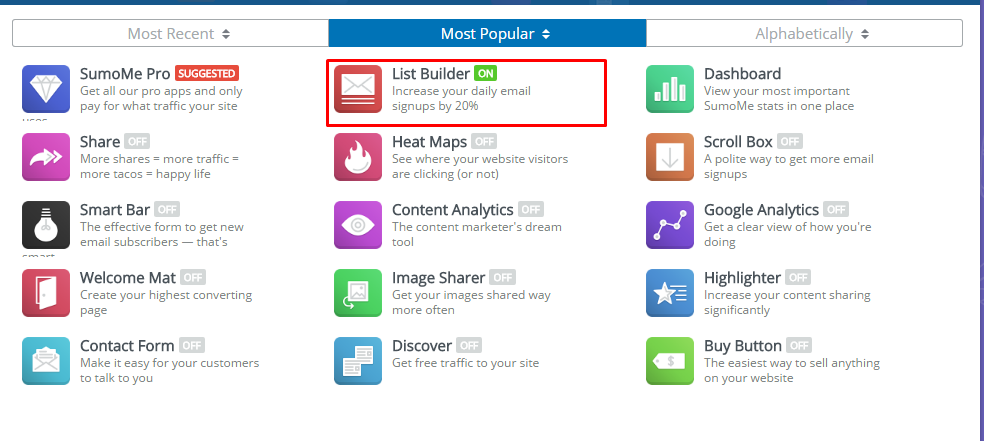Sort apps by Most Recent tab

171,33
